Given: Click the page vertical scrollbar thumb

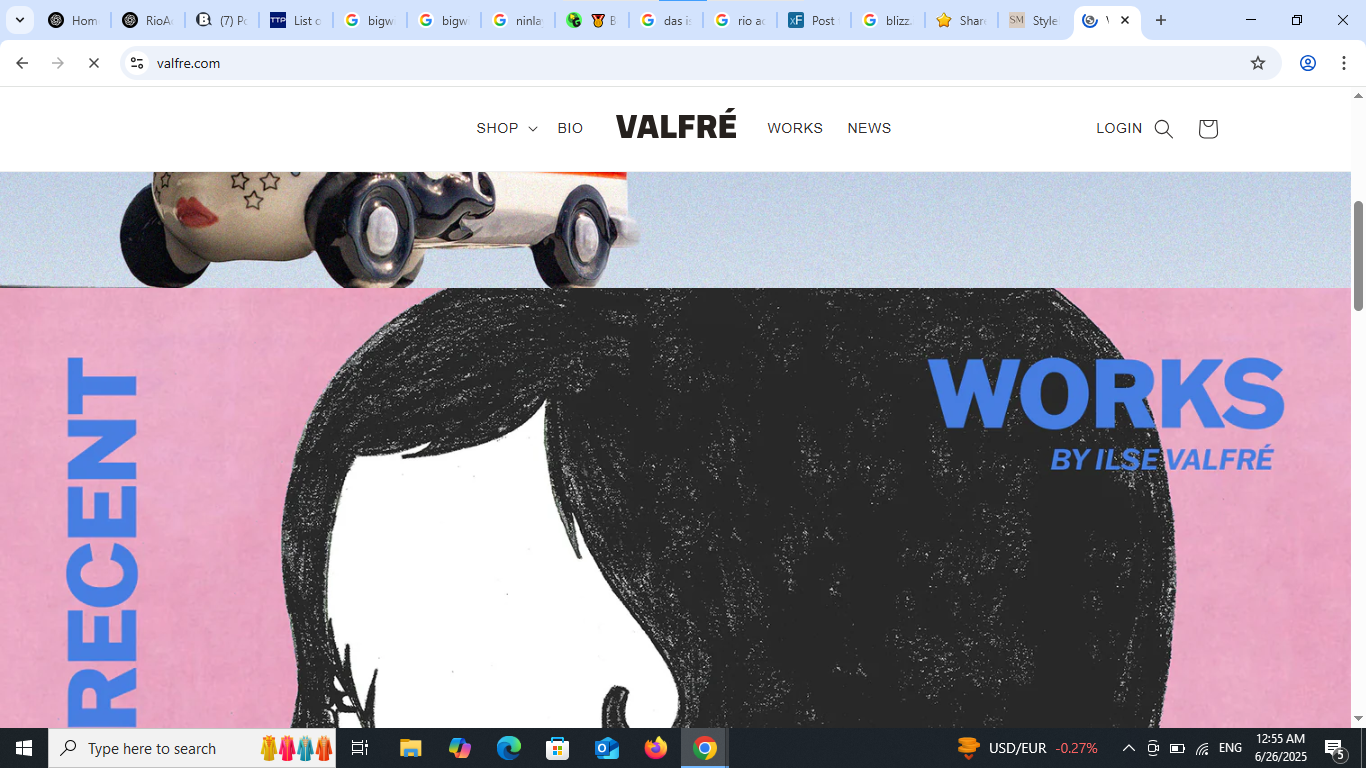Looking at the screenshot, I should 1358,255.
